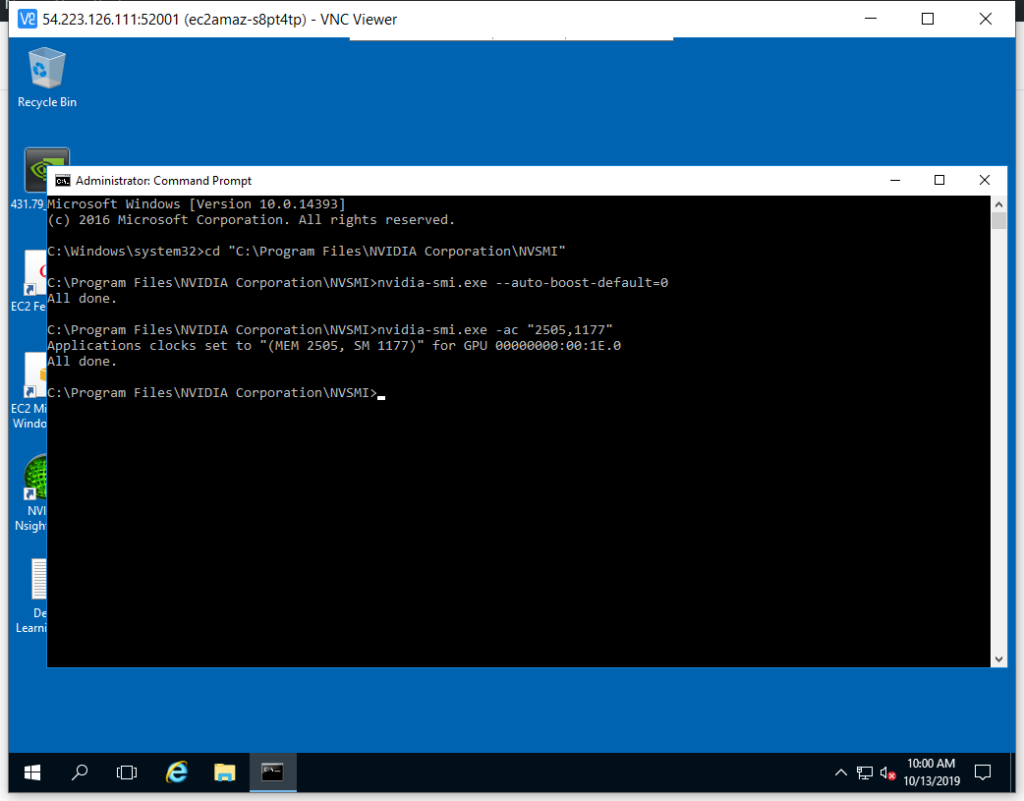This screenshot has width=1024, height=801.
Task: Open the Windows Start menu
Action: pyautogui.click(x=32, y=772)
